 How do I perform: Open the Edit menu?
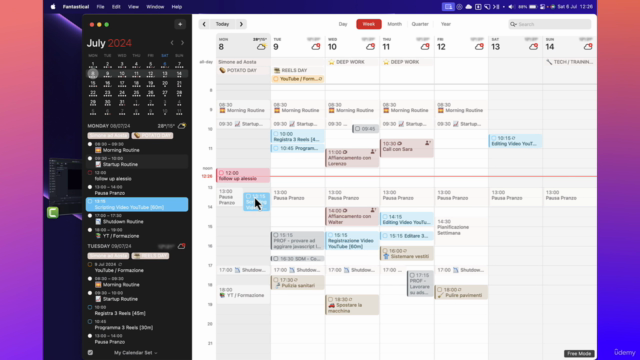tap(116, 7)
